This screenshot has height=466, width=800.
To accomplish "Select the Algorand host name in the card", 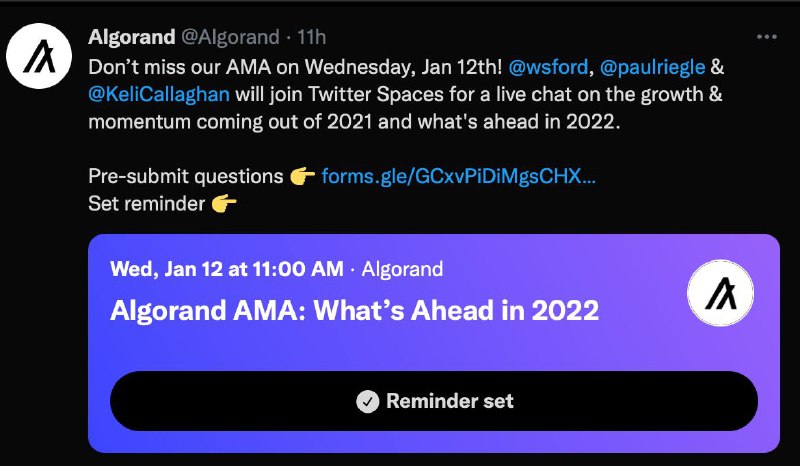I will [x=402, y=269].
